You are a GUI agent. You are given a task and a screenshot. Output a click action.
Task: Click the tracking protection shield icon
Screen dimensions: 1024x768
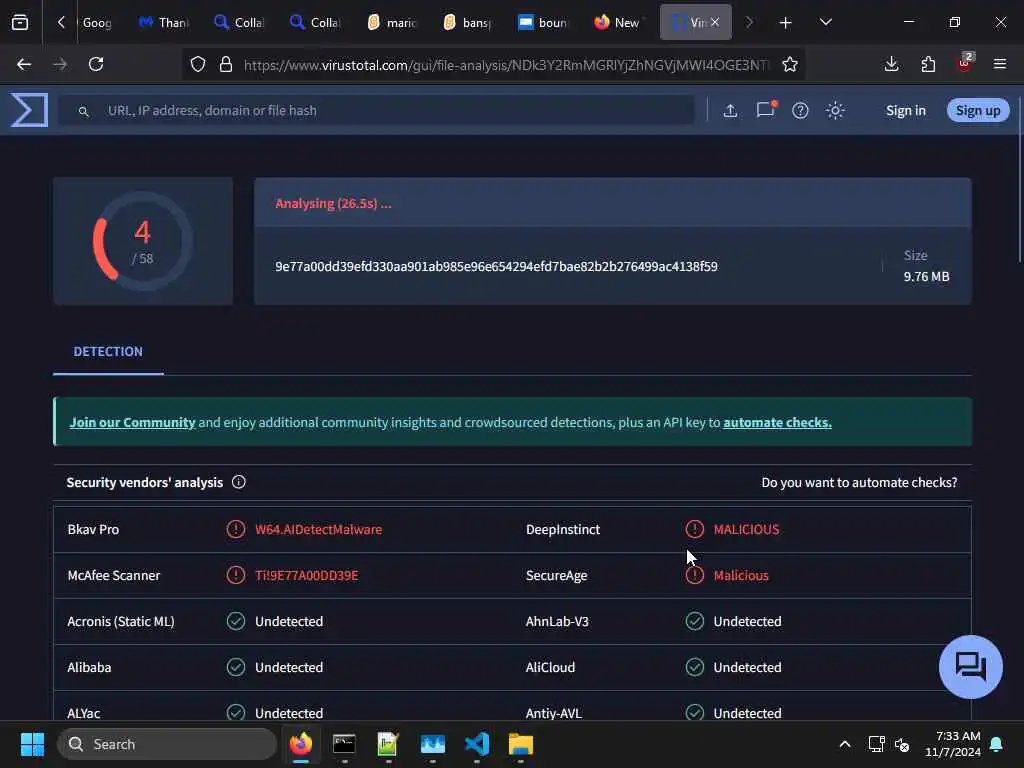point(198,64)
